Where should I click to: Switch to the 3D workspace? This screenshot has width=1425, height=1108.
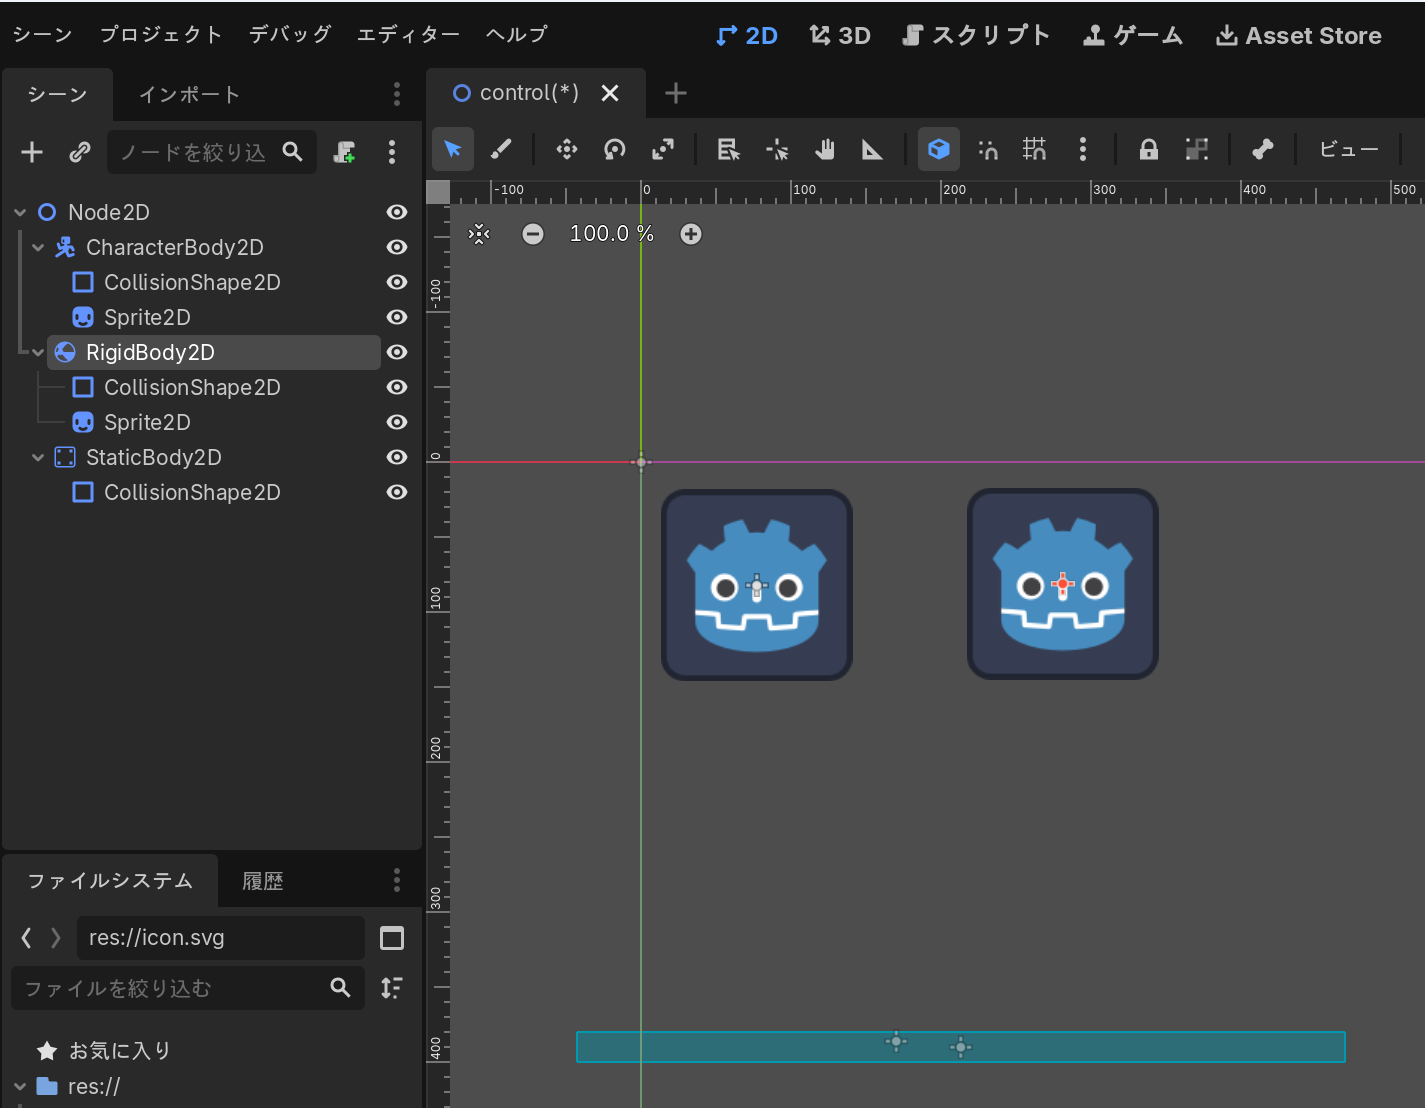tap(840, 36)
